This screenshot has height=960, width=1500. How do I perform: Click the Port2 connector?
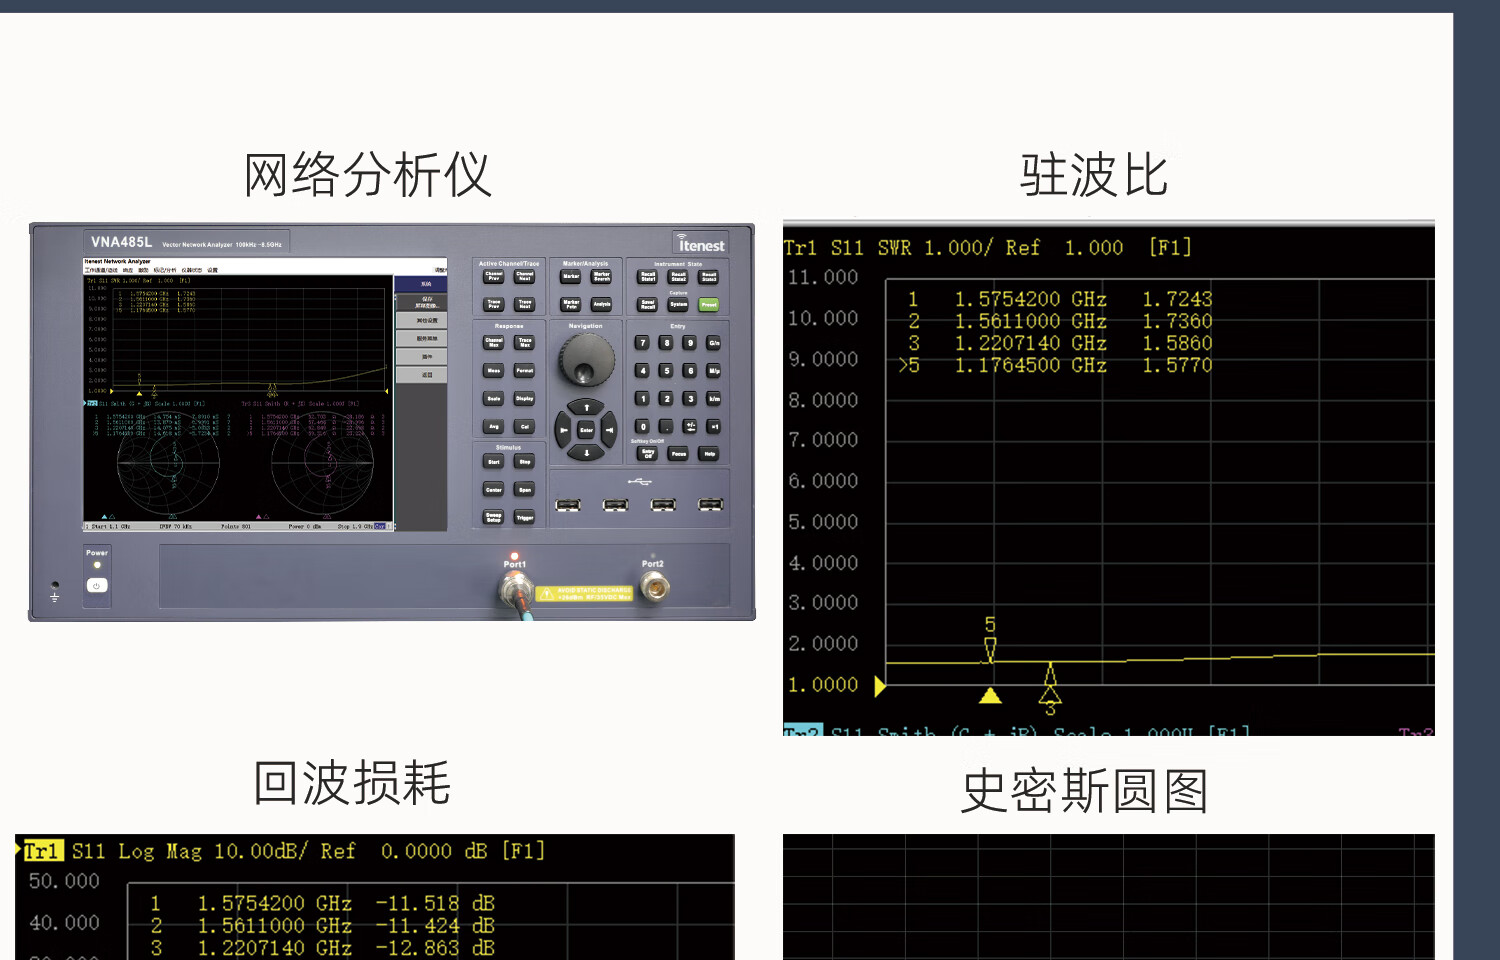654,588
